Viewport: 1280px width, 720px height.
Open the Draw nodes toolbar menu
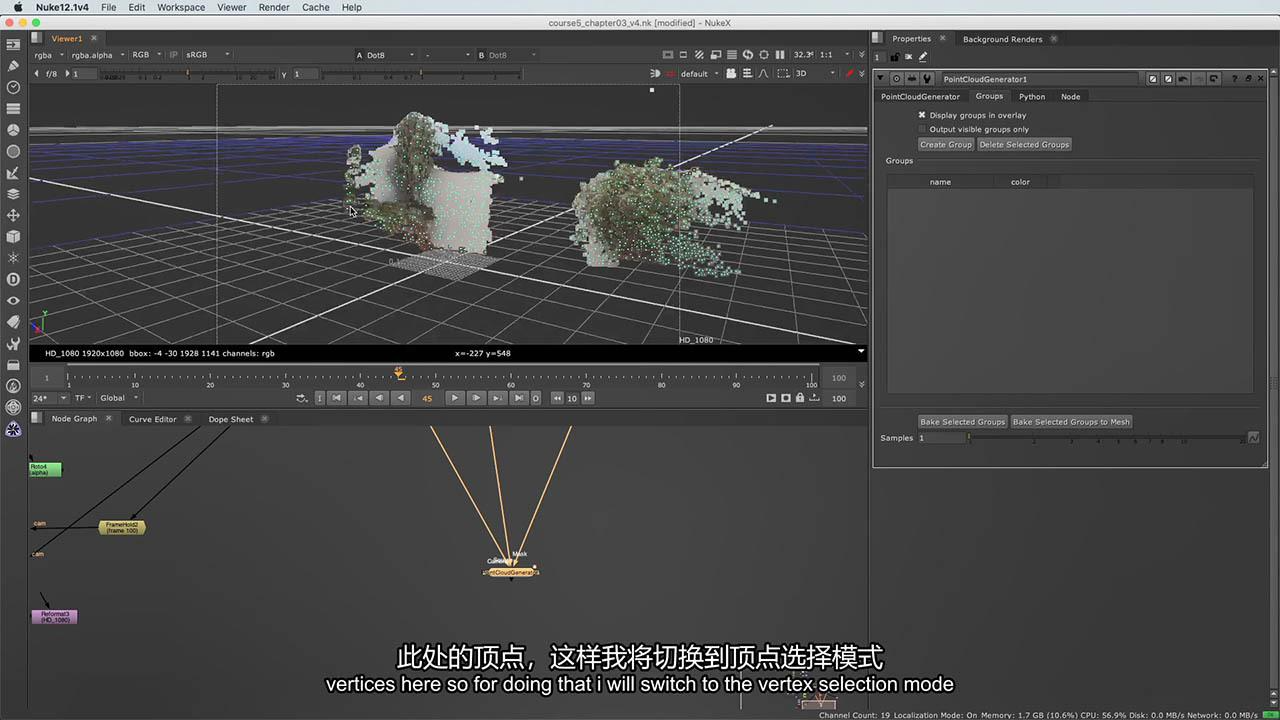pos(13,66)
